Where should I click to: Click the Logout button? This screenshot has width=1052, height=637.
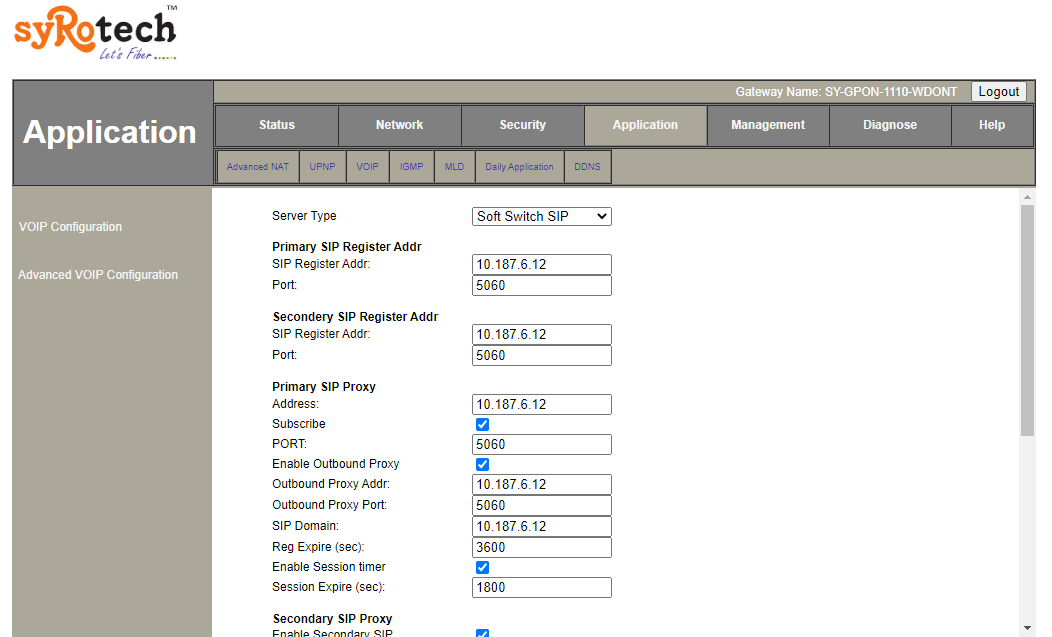click(x=998, y=92)
